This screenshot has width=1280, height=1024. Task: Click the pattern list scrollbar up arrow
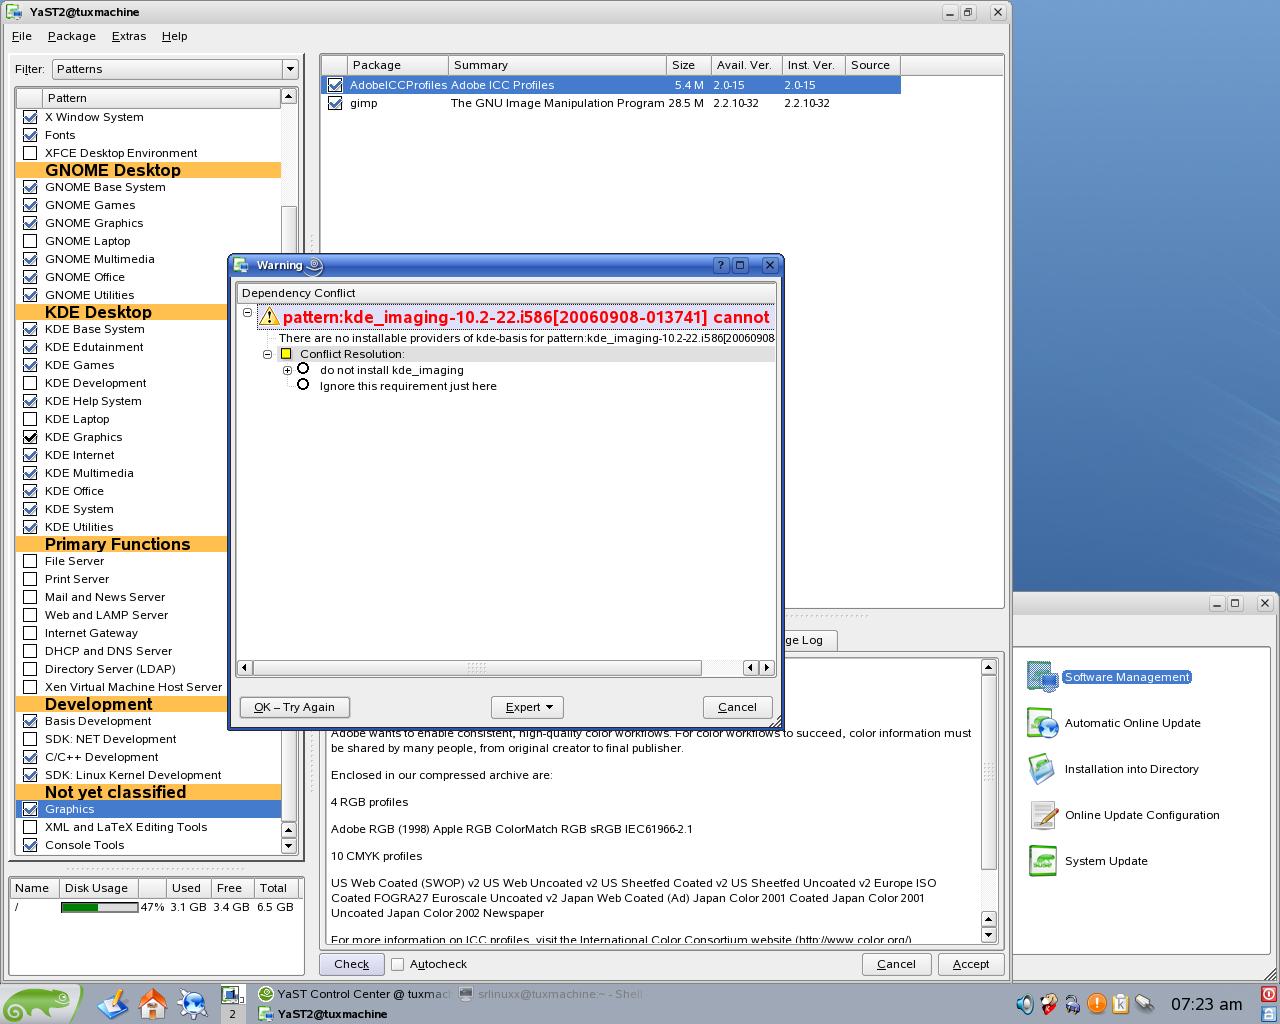pyautogui.click(x=289, y=96)
